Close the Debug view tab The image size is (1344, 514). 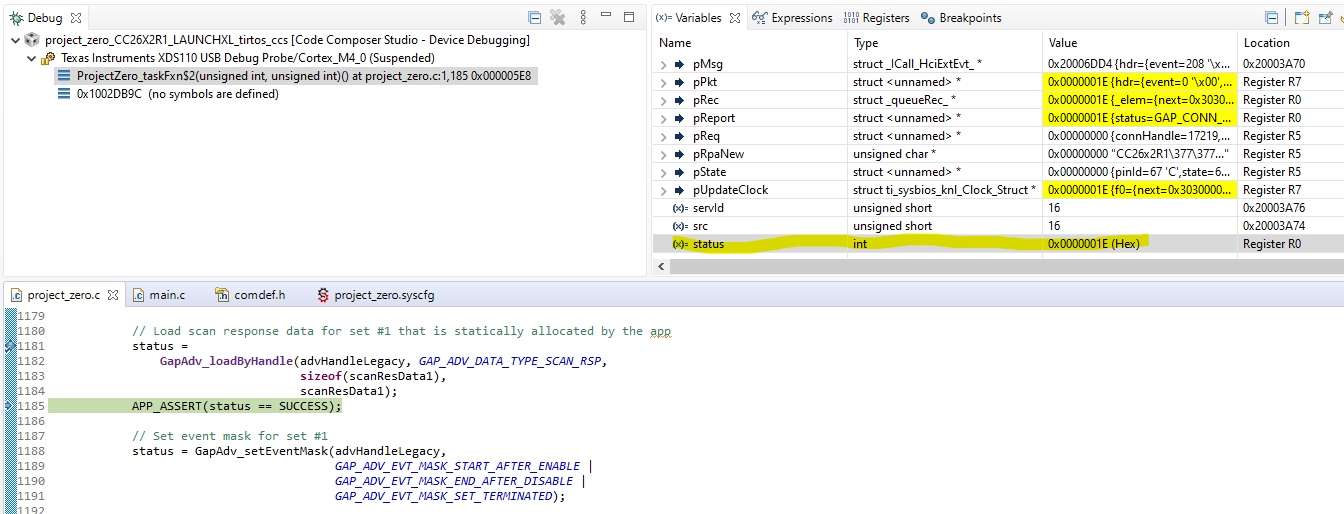[76, 18]
